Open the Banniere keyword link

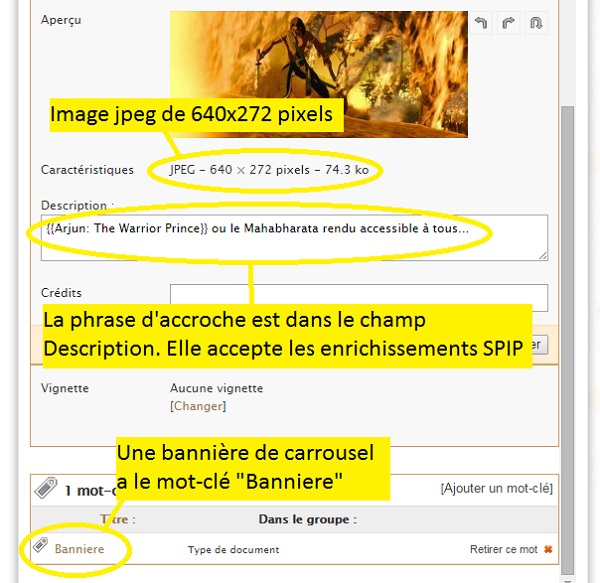click(x=79, y=549)
